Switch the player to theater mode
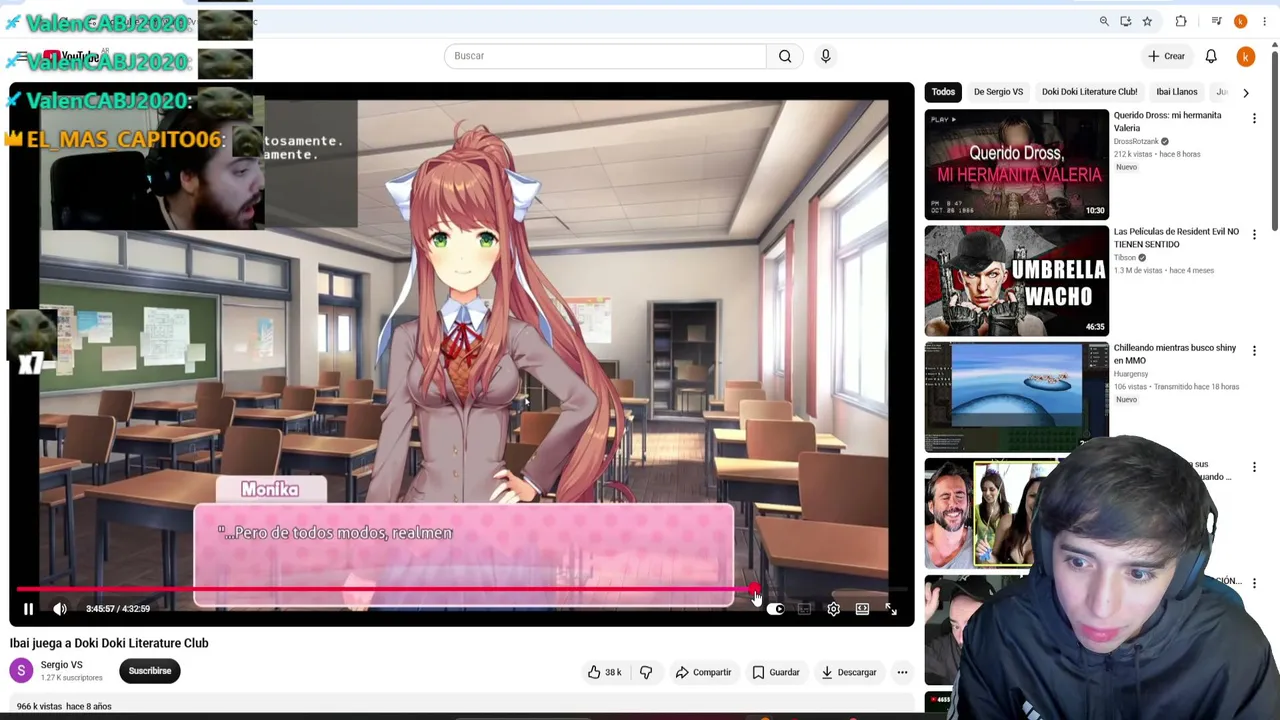This screenshot has width=1280, height=720. pos(862,609)
